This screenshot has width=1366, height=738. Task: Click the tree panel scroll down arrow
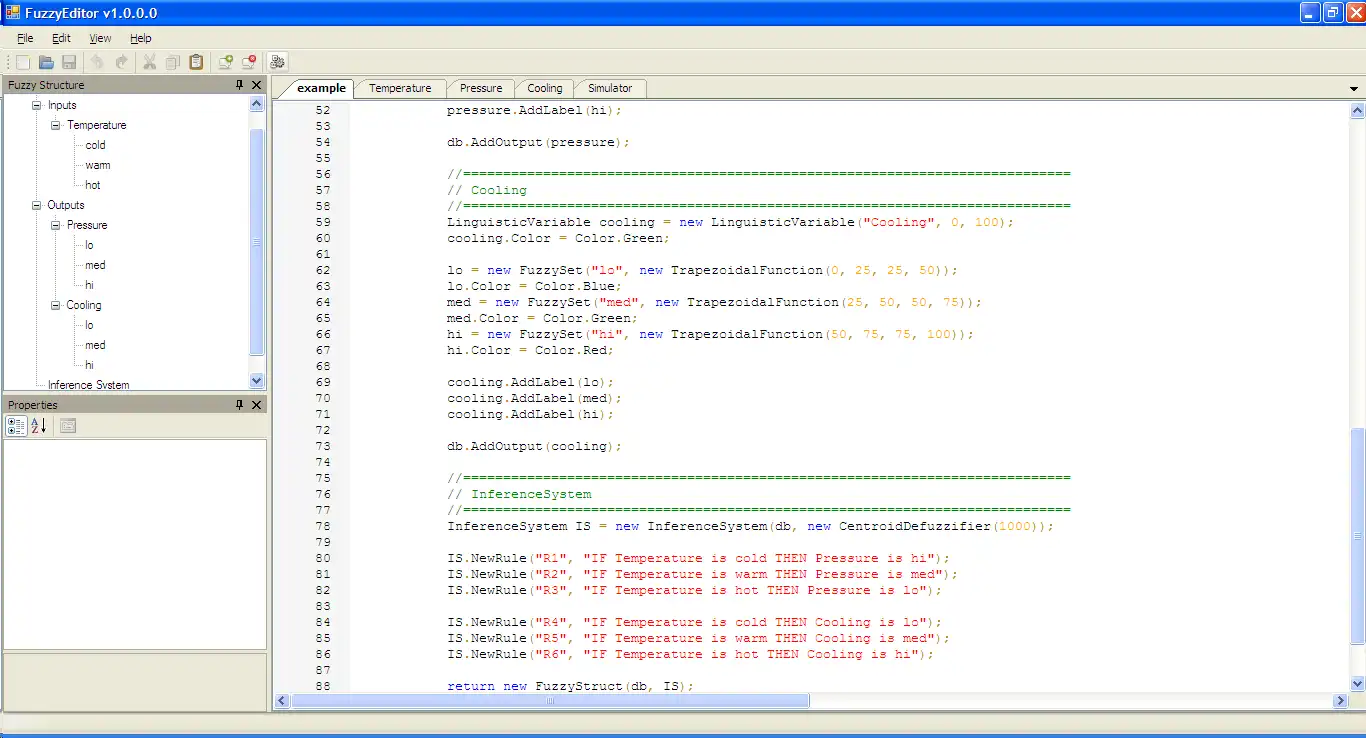click(x=256, y=380)
